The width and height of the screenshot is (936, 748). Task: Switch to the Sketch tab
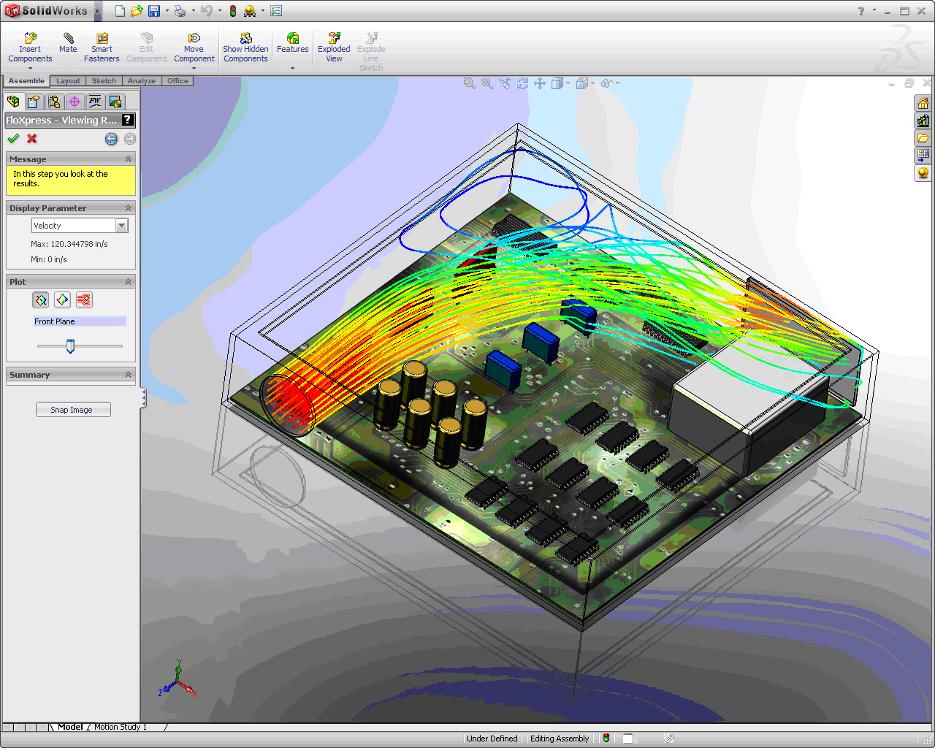[104, 81]
